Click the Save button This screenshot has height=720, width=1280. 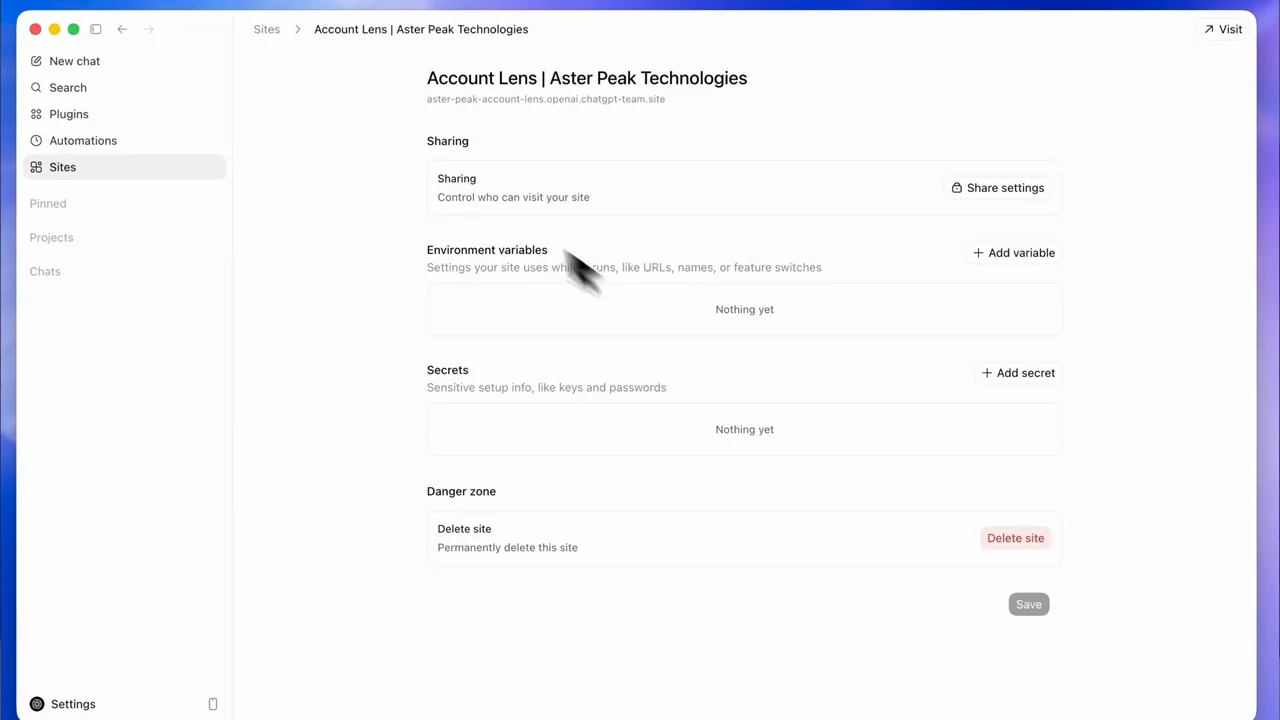pyautogui.click(x=1029, y=604)
